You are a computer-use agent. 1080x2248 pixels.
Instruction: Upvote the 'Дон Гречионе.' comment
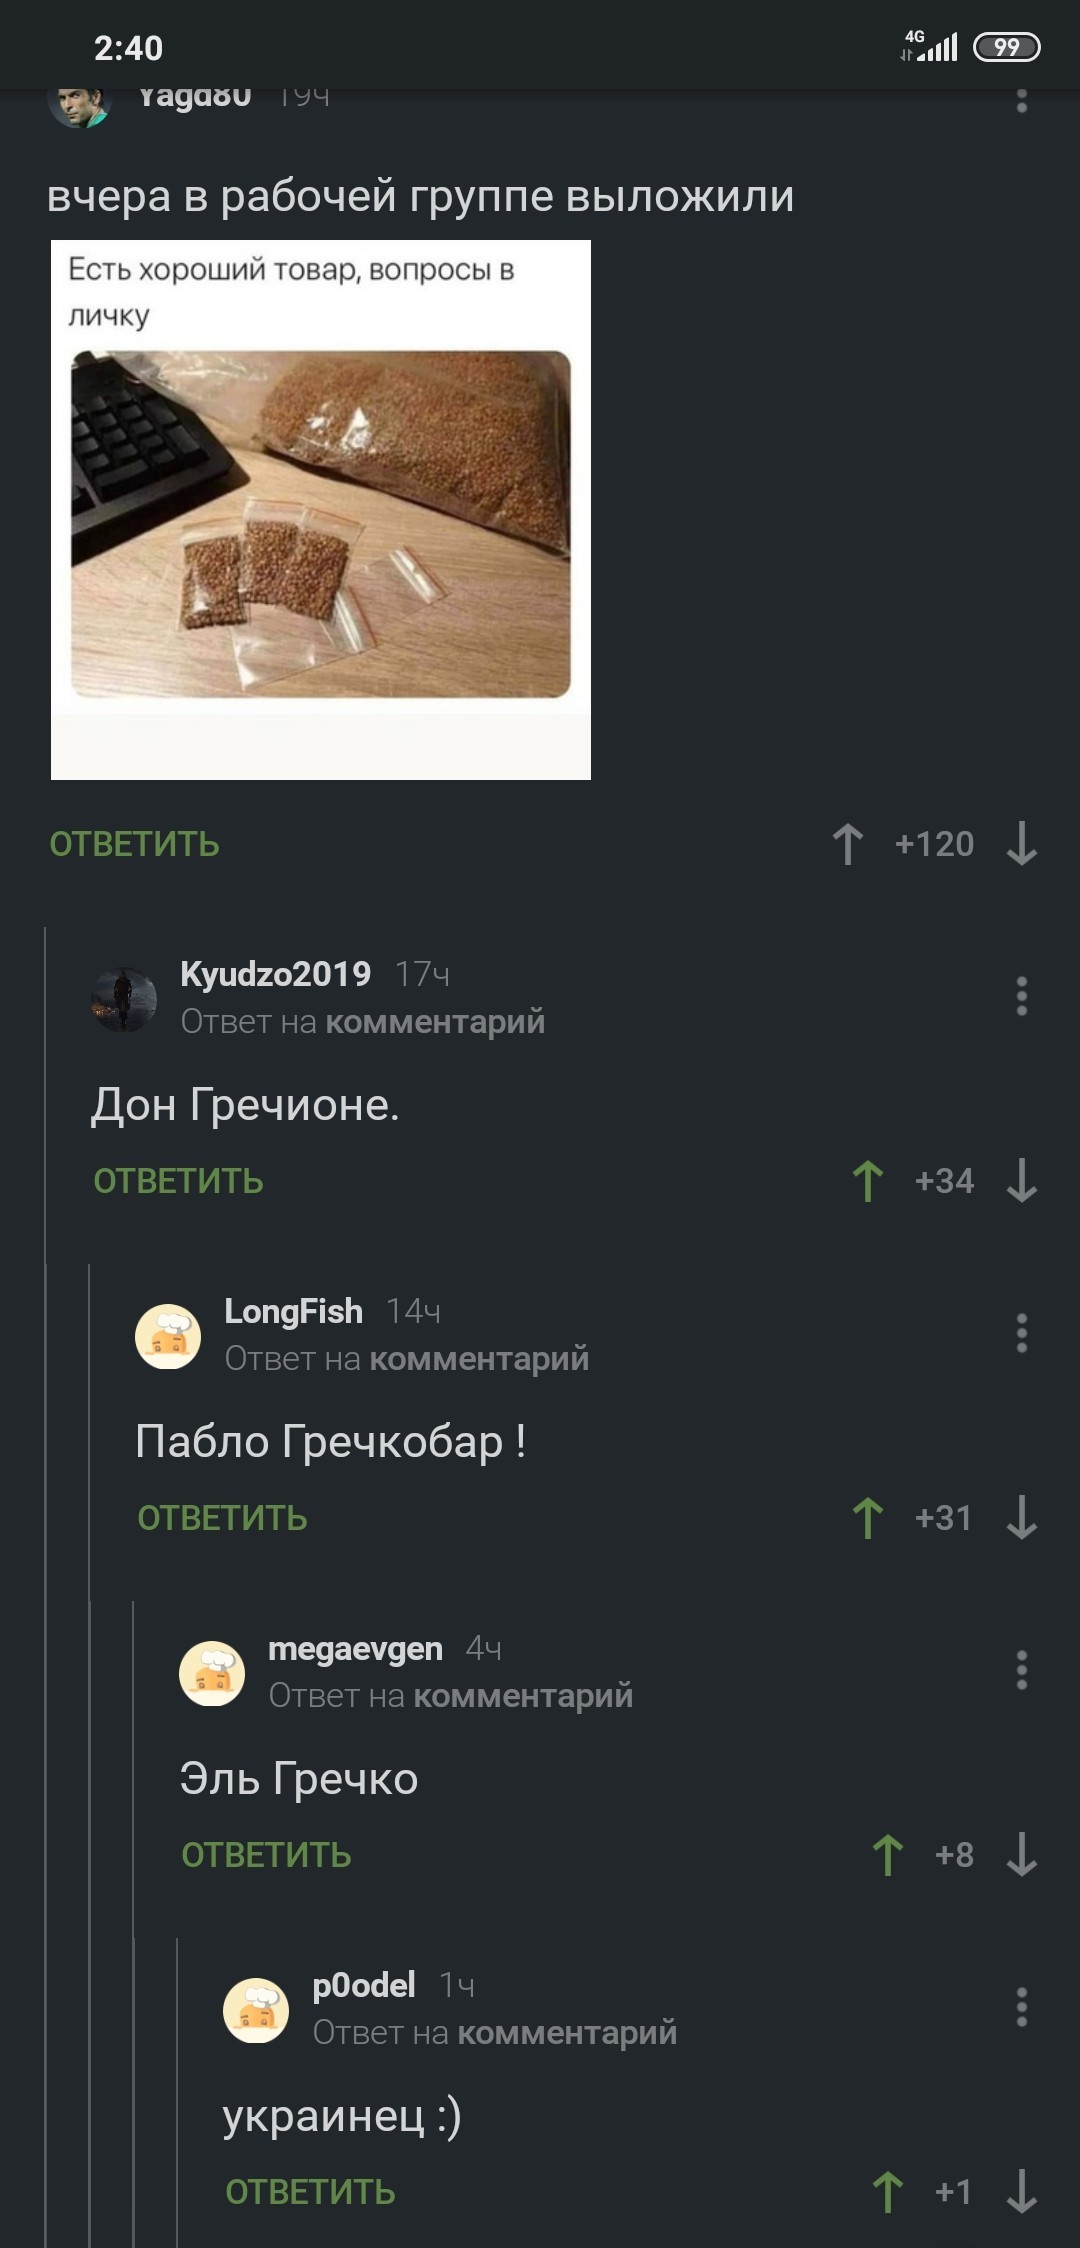click(868, 1181)
